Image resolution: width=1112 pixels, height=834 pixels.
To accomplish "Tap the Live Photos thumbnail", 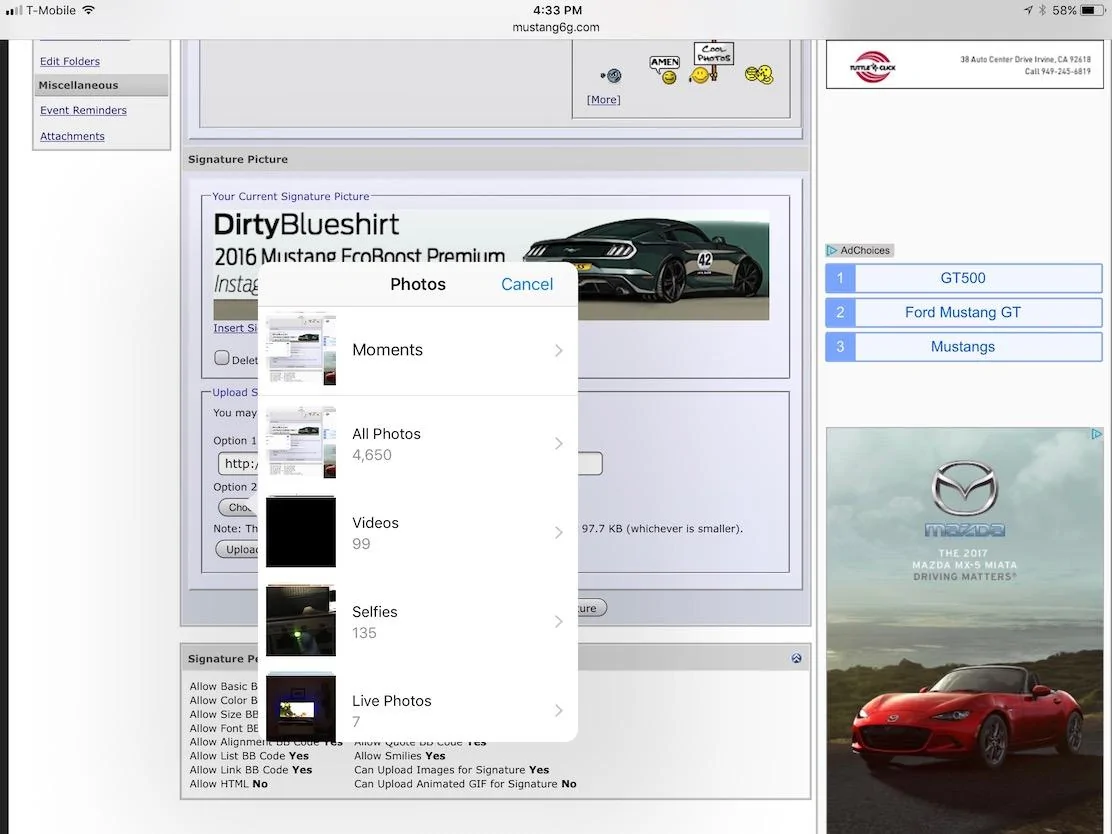I will tap(301, 708).
